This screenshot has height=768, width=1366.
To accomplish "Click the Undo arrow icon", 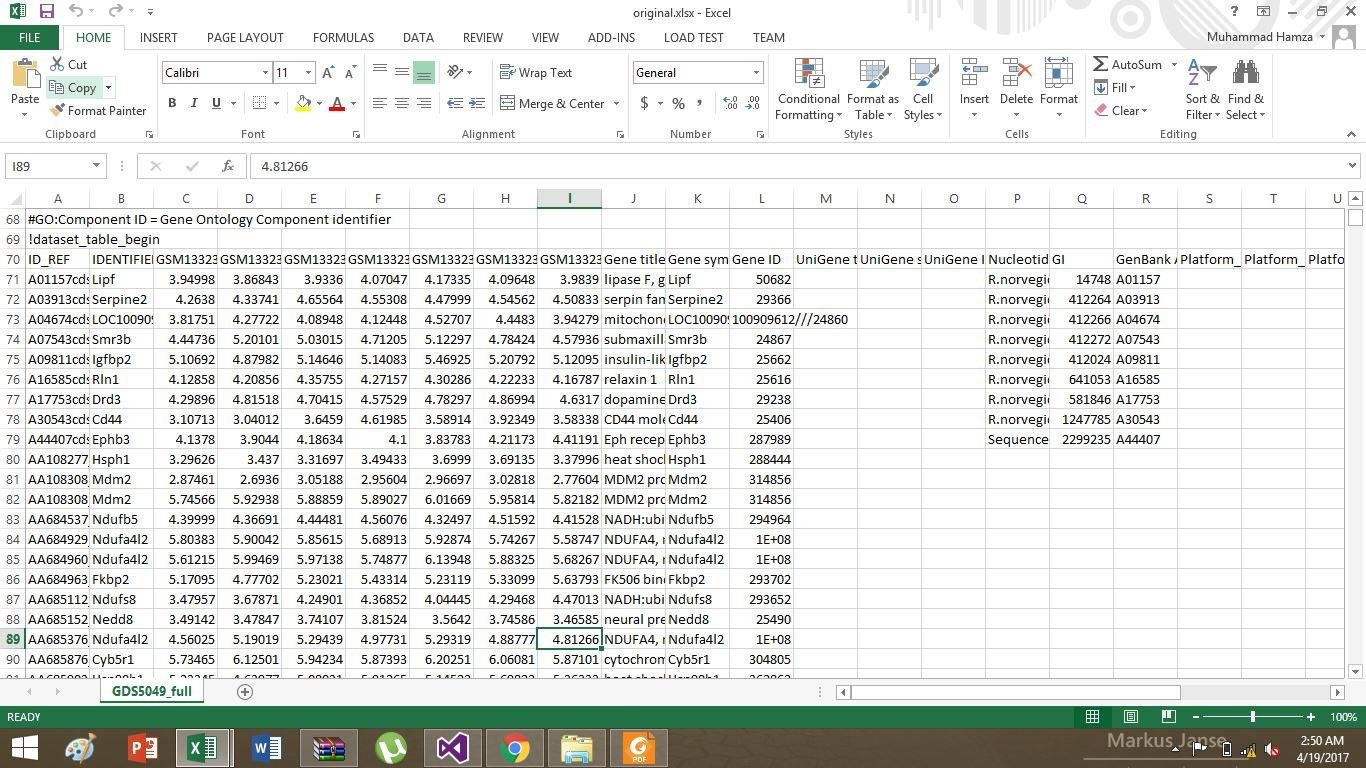I will click(77, 12).
